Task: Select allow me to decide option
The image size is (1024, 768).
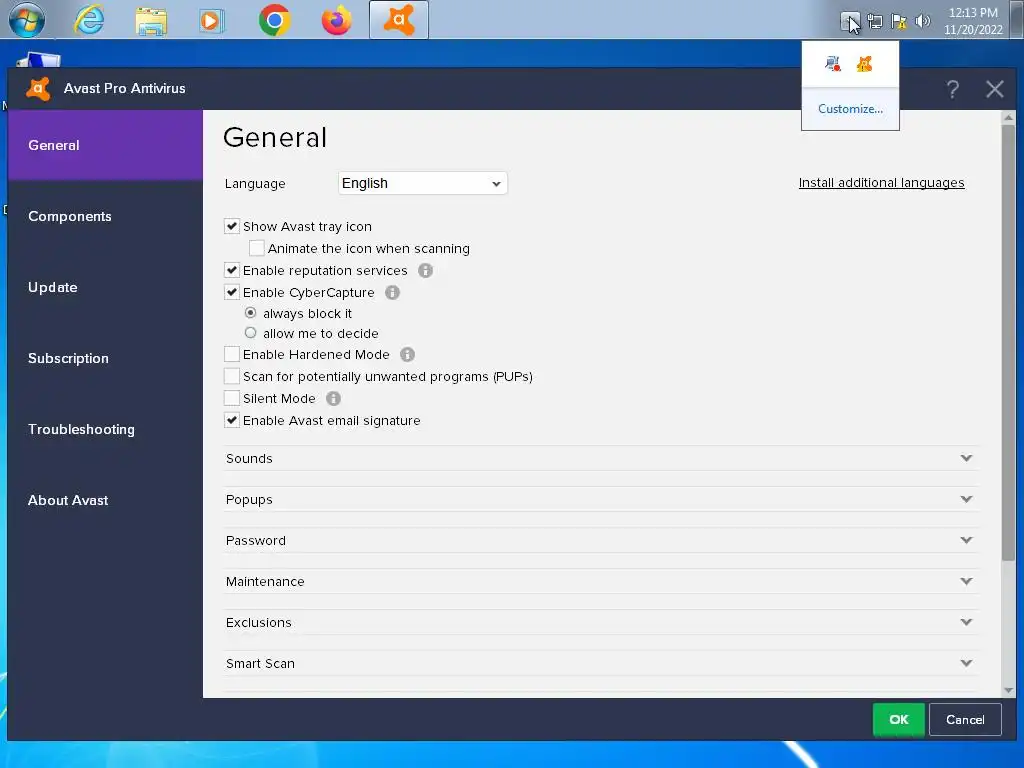Action: click(250, 333)
